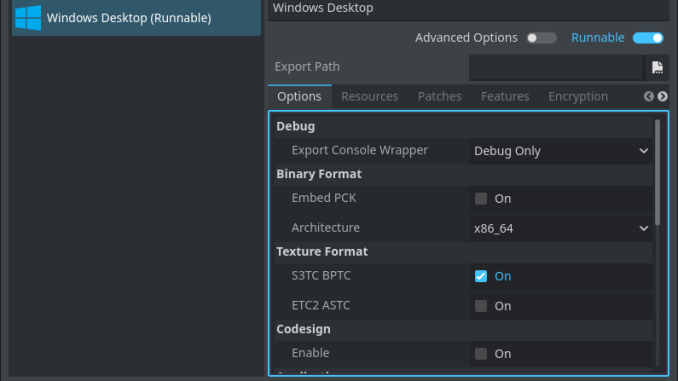This screenshot has width=678, height=381.
Task: Open the Export Path file browser icon
Action: coord(657,67)
